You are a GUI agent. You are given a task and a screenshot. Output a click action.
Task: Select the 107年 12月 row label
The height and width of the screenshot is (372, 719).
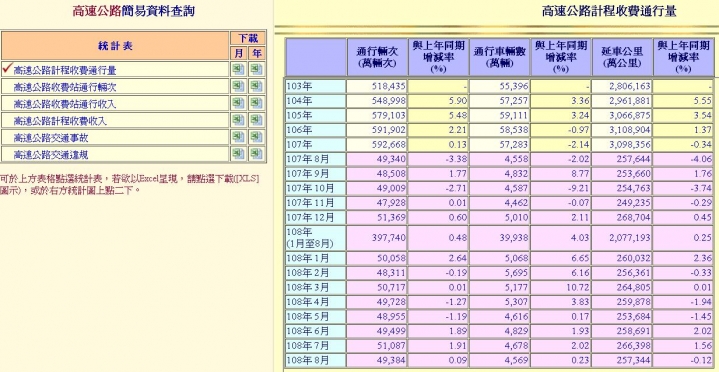pyautogui.click(x=315, y=218)
